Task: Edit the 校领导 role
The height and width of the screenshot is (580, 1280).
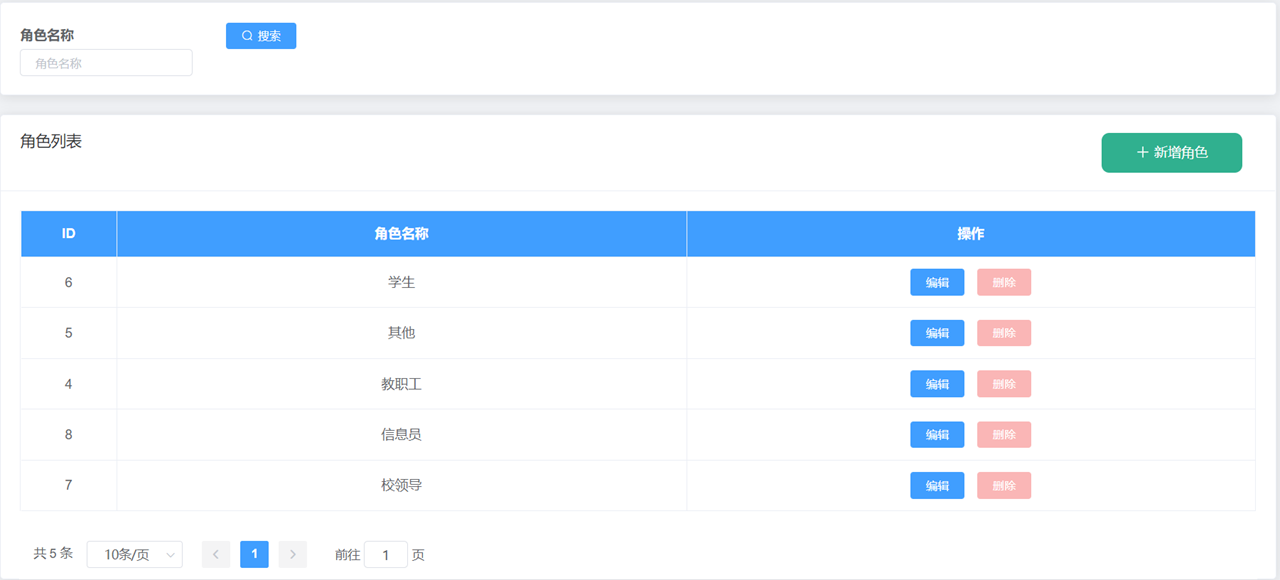Action: coord(936,485)
